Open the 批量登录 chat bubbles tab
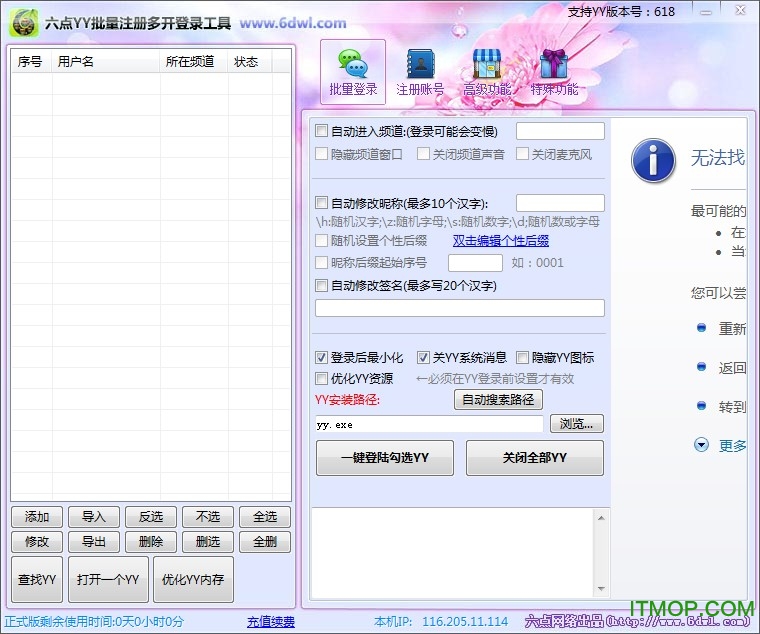This screenshot has width=760, height=634. 353,72
